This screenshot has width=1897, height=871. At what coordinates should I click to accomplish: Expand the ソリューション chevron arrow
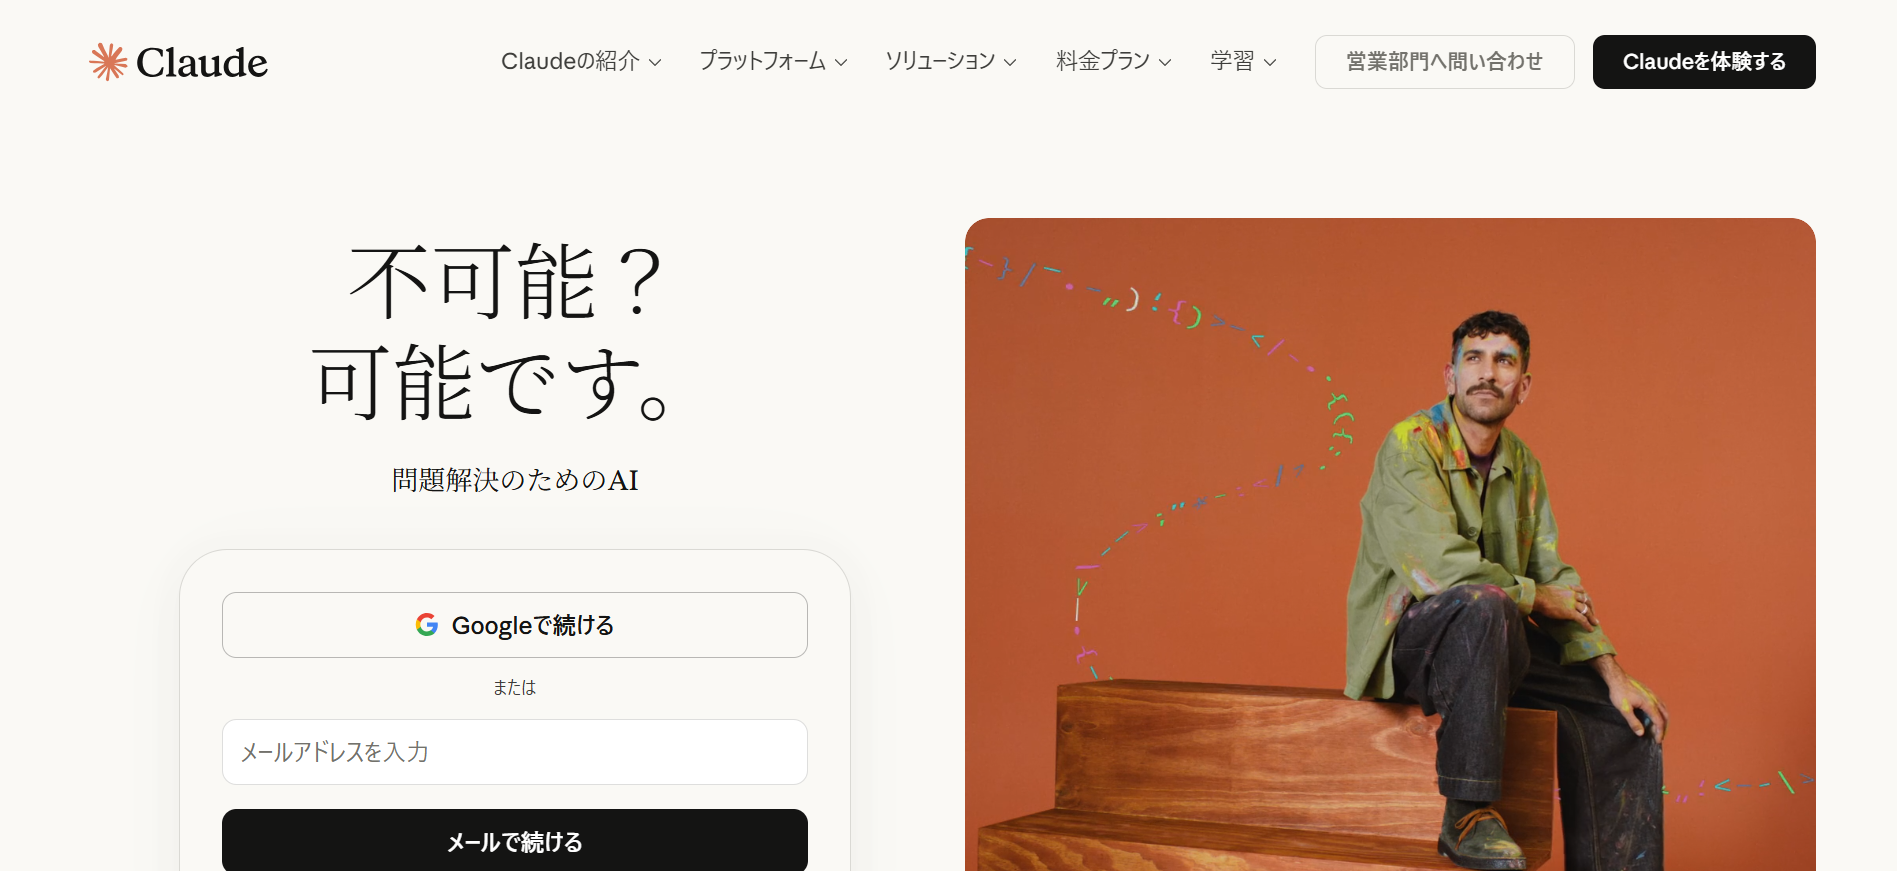[1010, 62]
